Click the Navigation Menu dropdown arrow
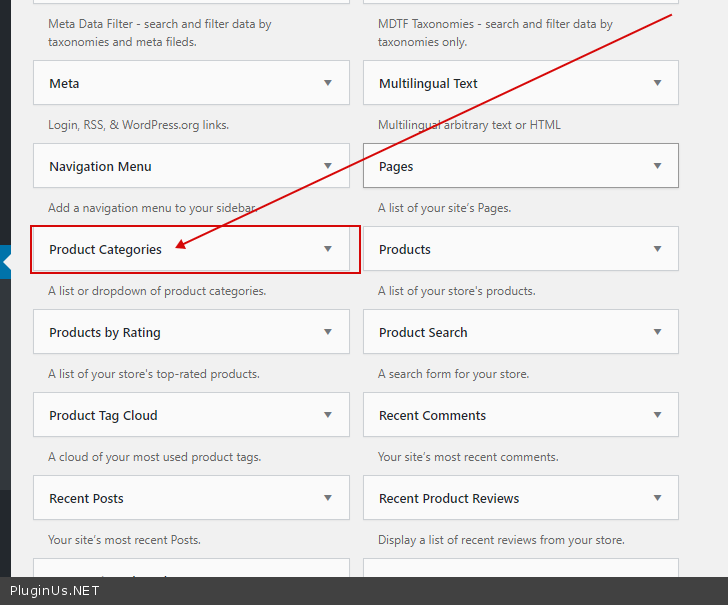 pos(328,166)
